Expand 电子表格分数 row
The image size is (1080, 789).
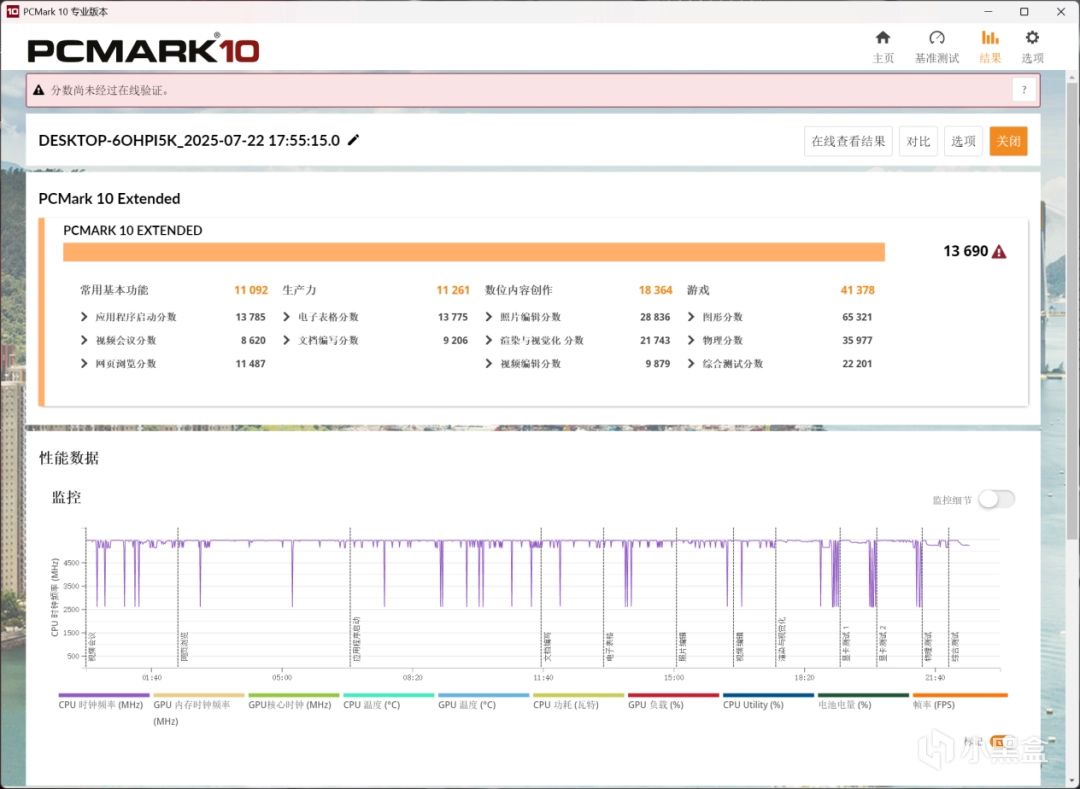pos(287,317)
